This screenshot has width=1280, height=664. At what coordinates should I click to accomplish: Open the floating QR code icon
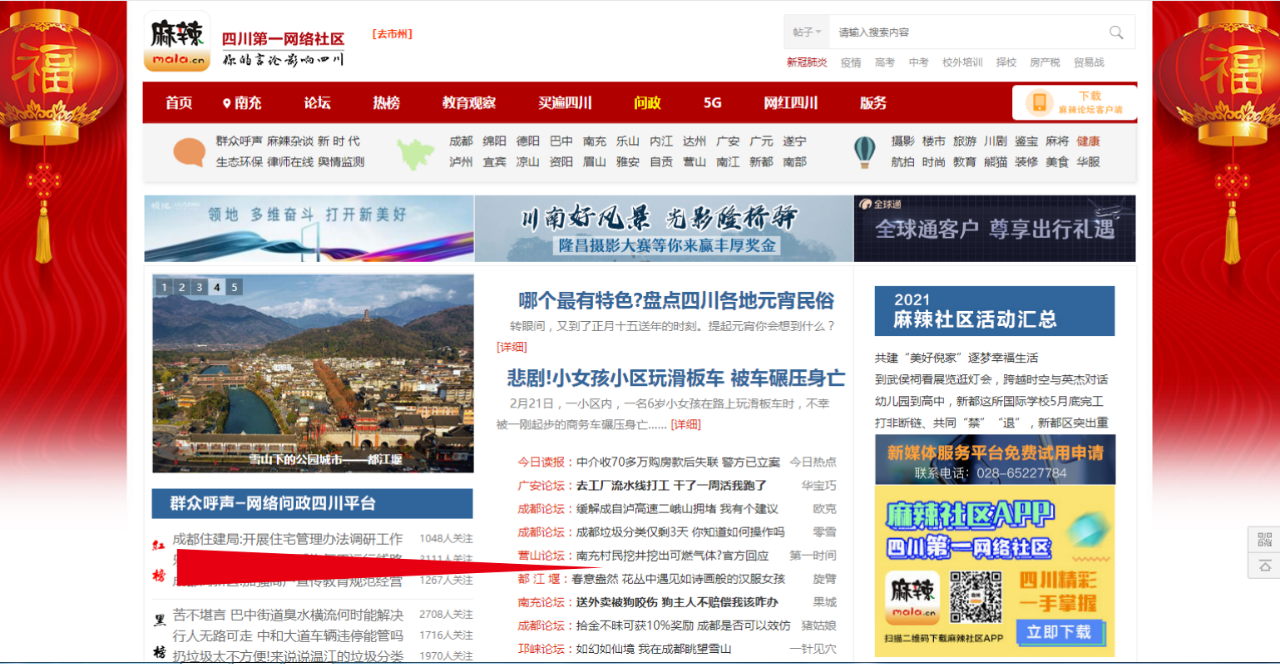tap(1264, 540)
